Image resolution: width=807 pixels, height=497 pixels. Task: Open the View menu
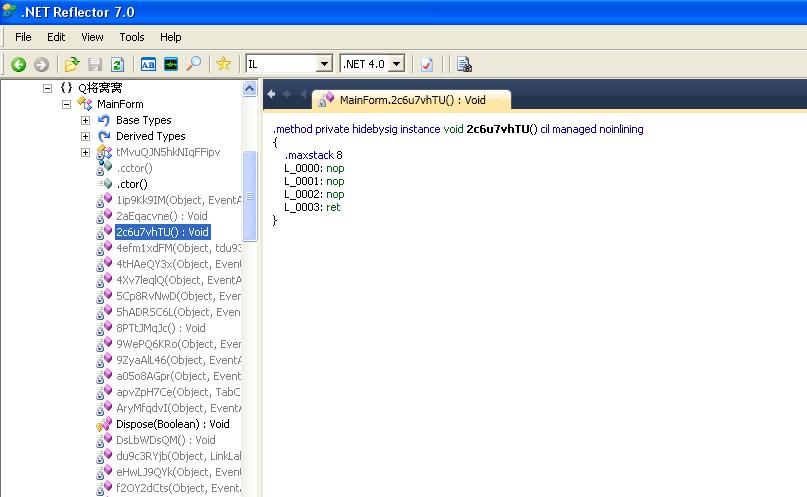[92, 37]
